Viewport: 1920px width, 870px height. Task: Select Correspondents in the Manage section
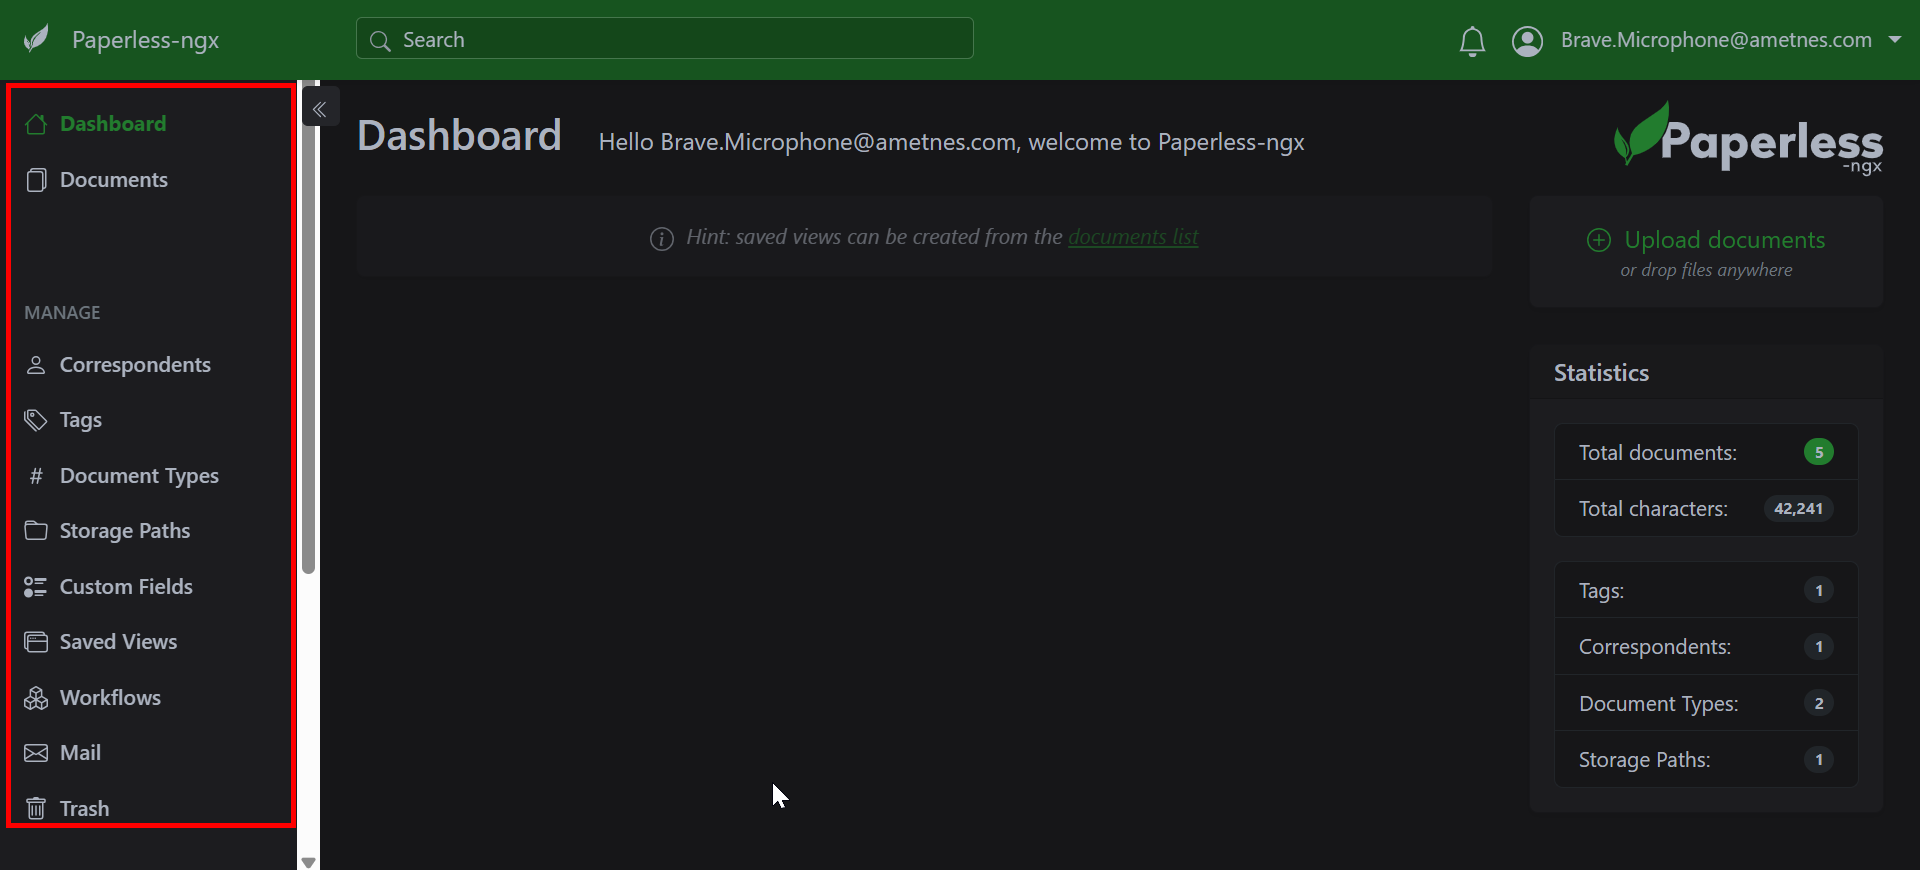coord(135,365)
